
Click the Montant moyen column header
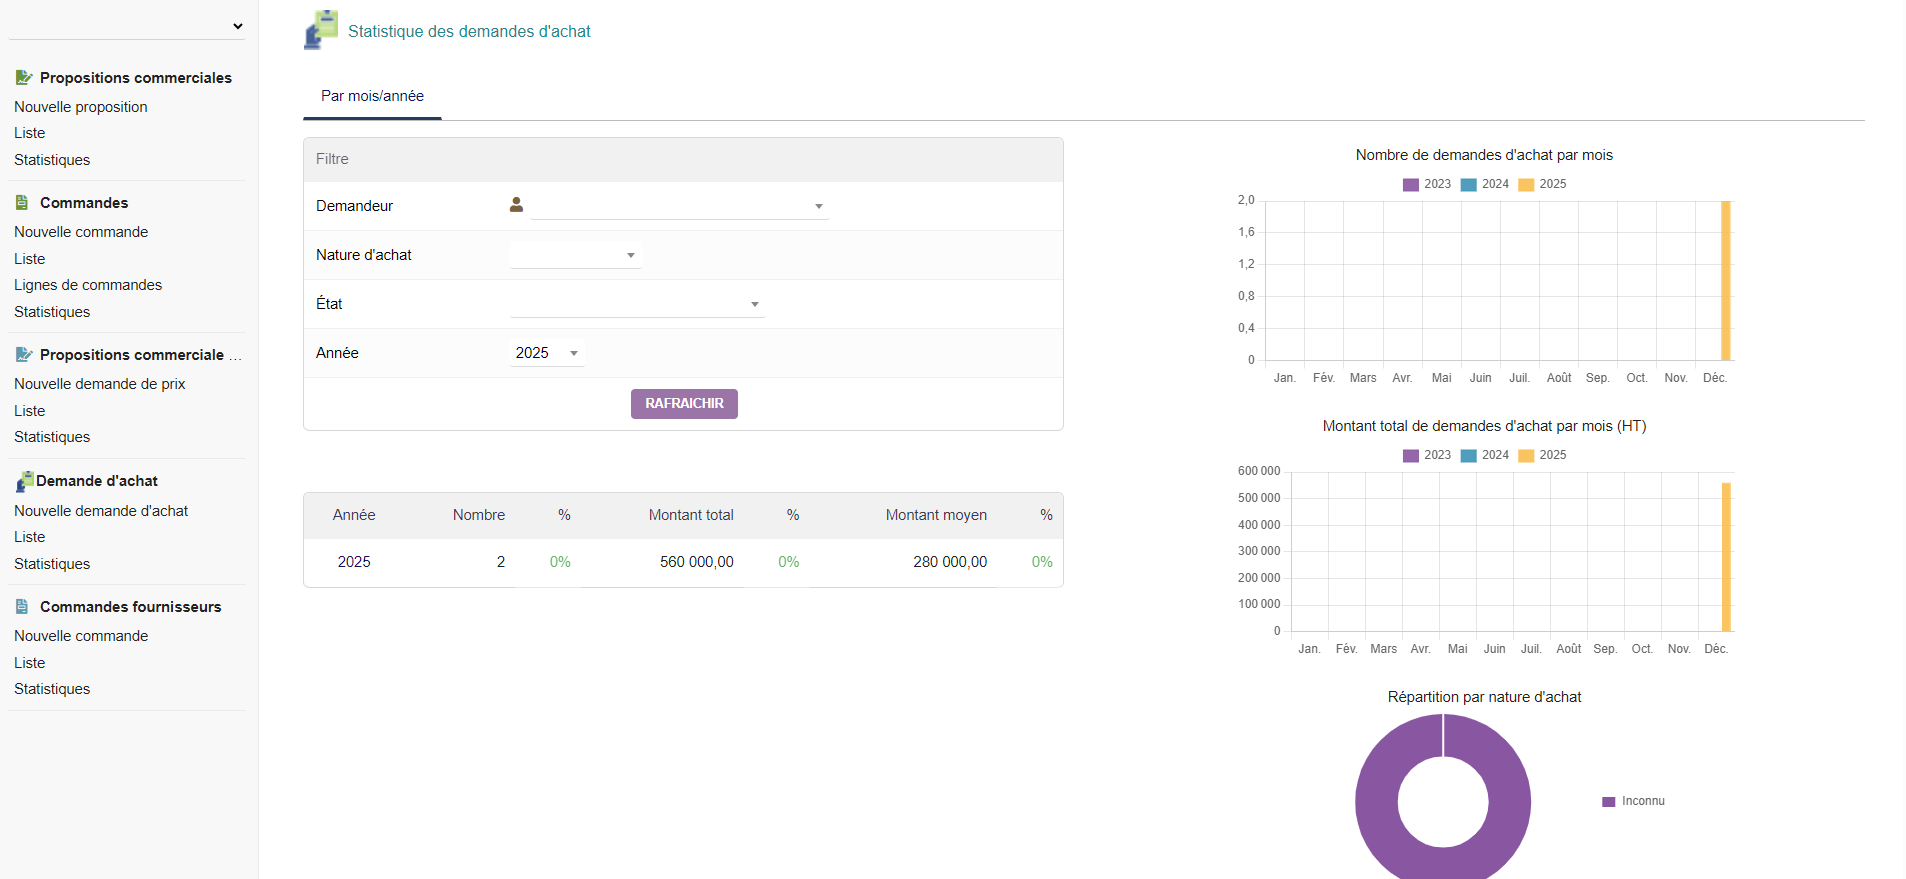pos(936,515)
